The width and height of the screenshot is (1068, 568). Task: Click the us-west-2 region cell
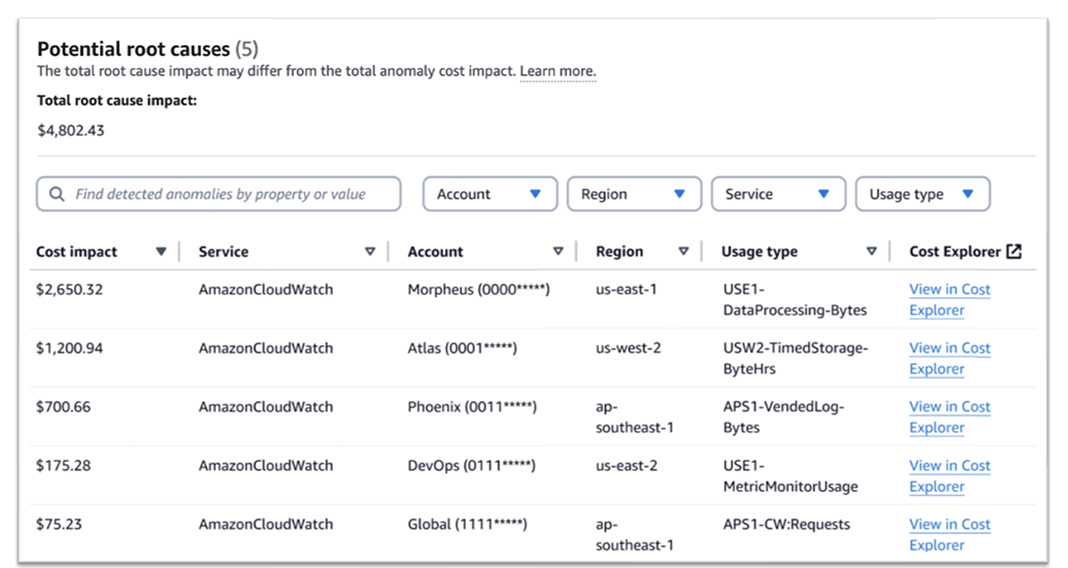(x=628, y=348)
